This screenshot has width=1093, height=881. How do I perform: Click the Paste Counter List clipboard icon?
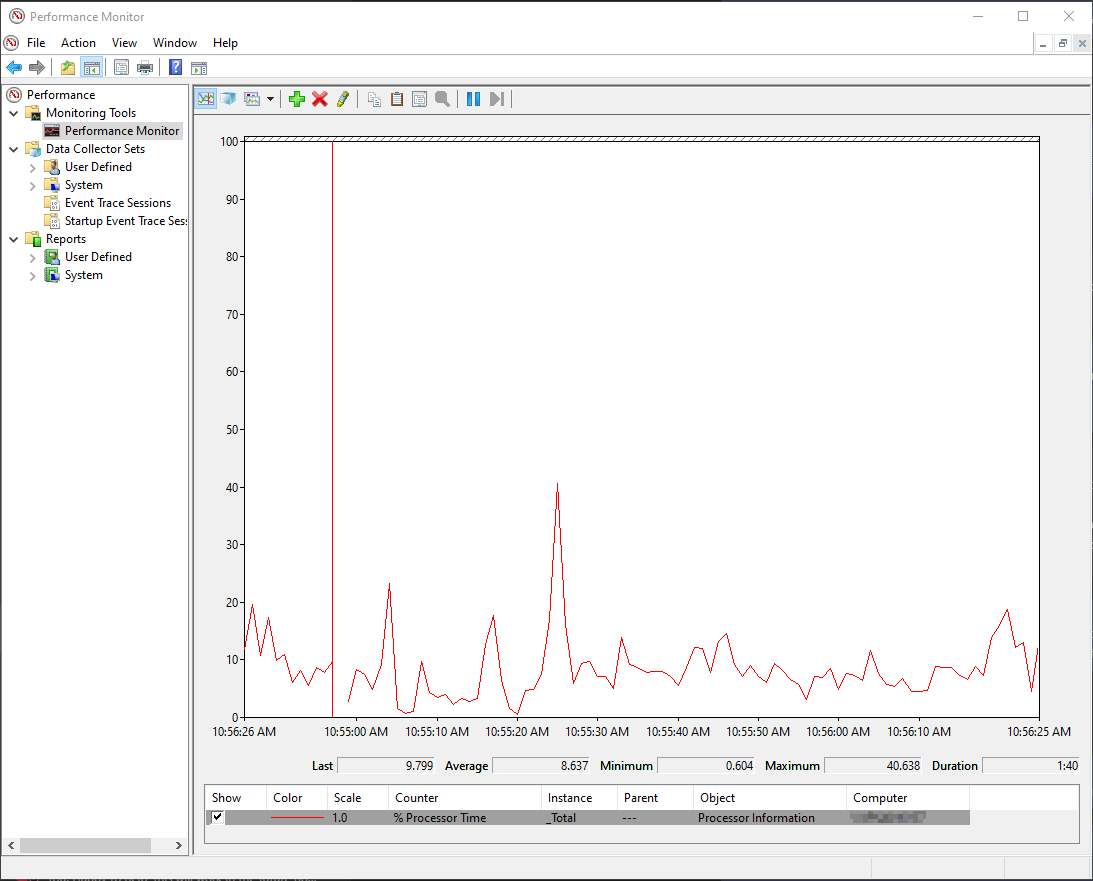397,99
